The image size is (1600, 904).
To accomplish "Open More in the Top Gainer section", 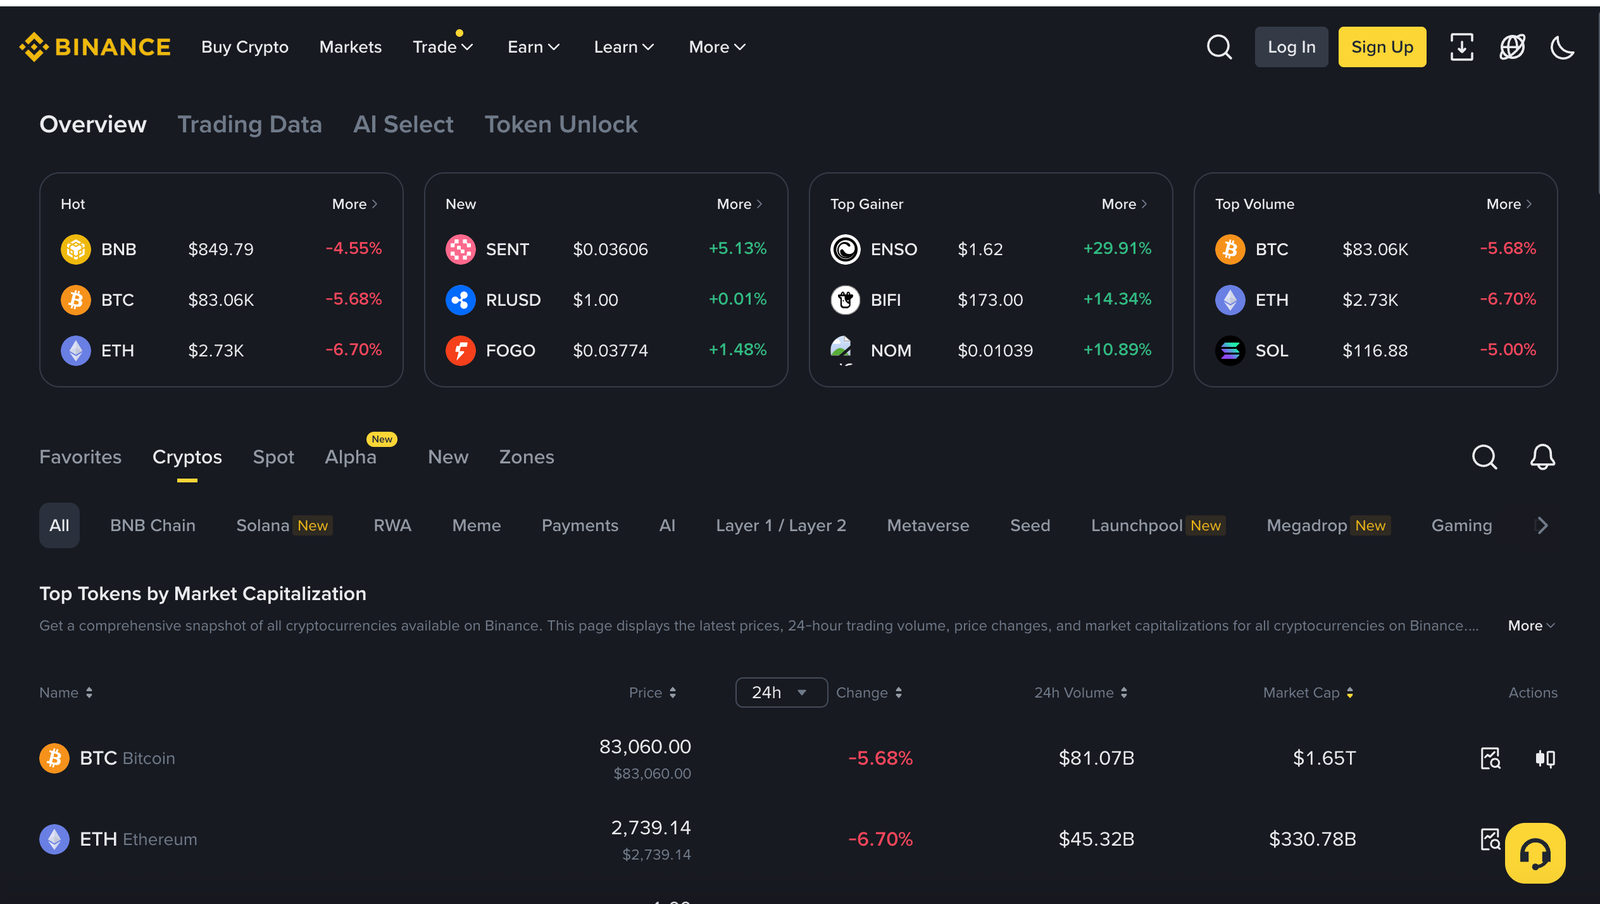I will coord(1122,203).
